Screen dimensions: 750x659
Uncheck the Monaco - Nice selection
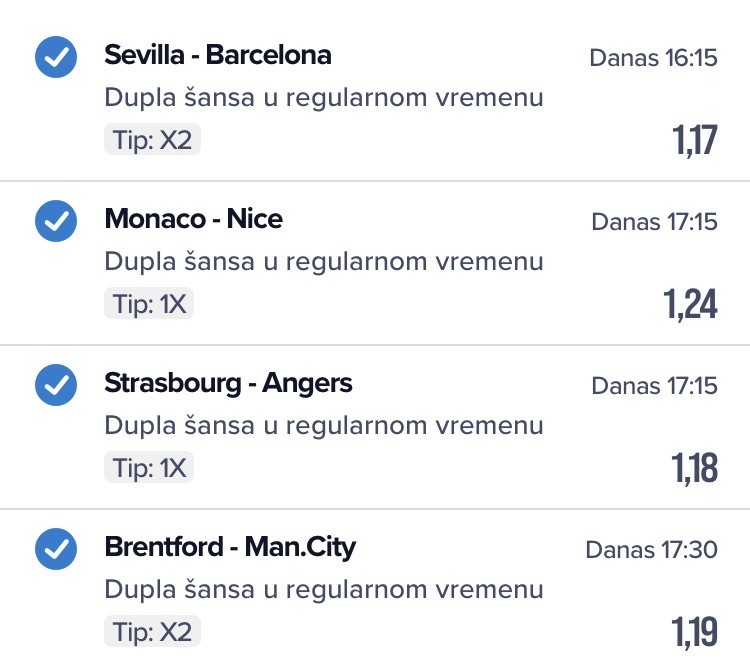coord(56,221)
